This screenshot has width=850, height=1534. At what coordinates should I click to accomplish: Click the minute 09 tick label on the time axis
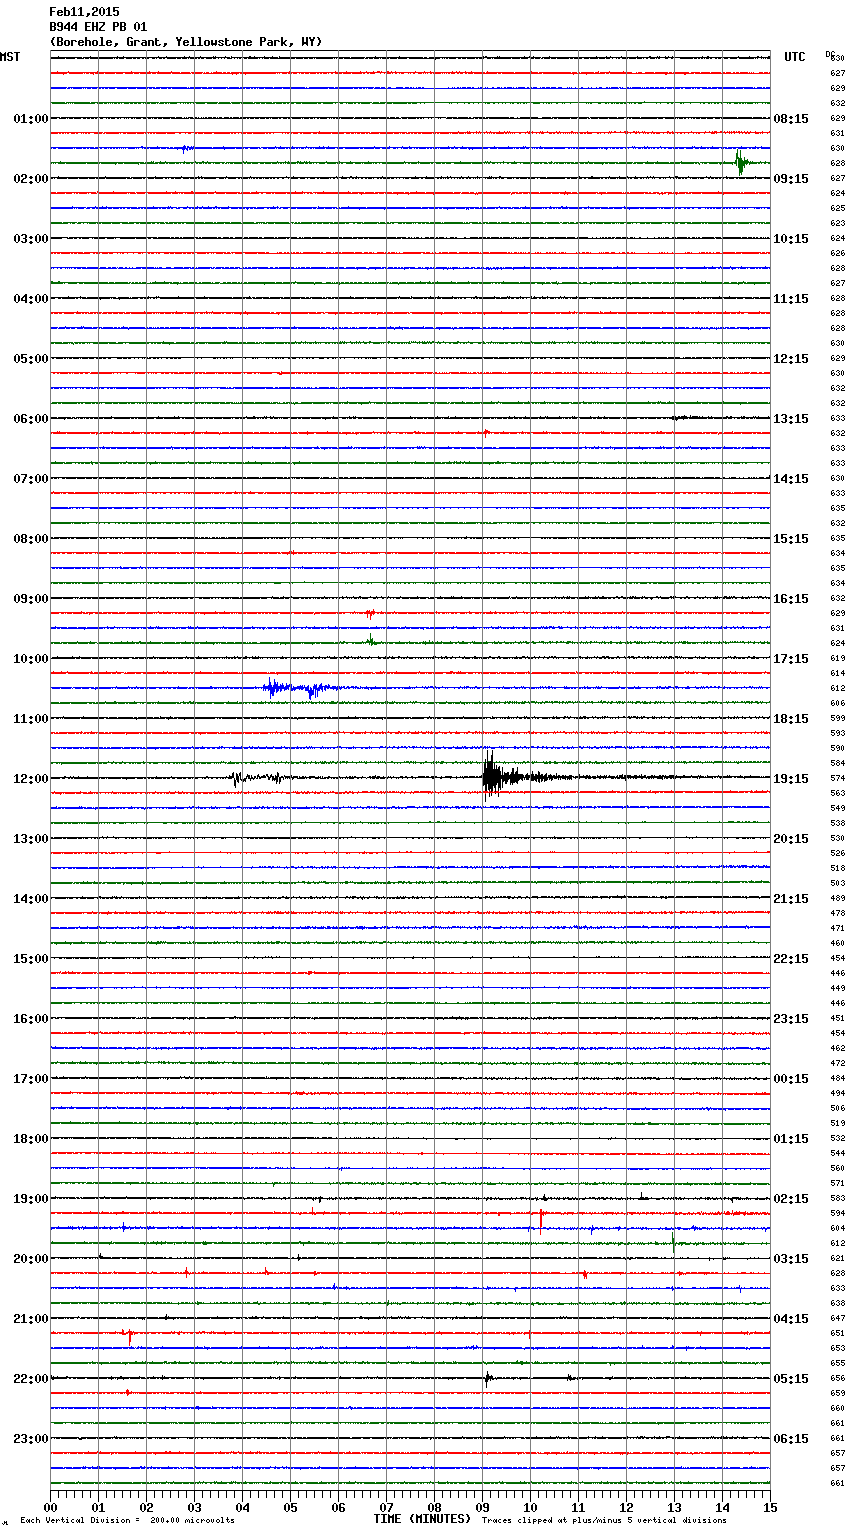tap(482, 1507)
